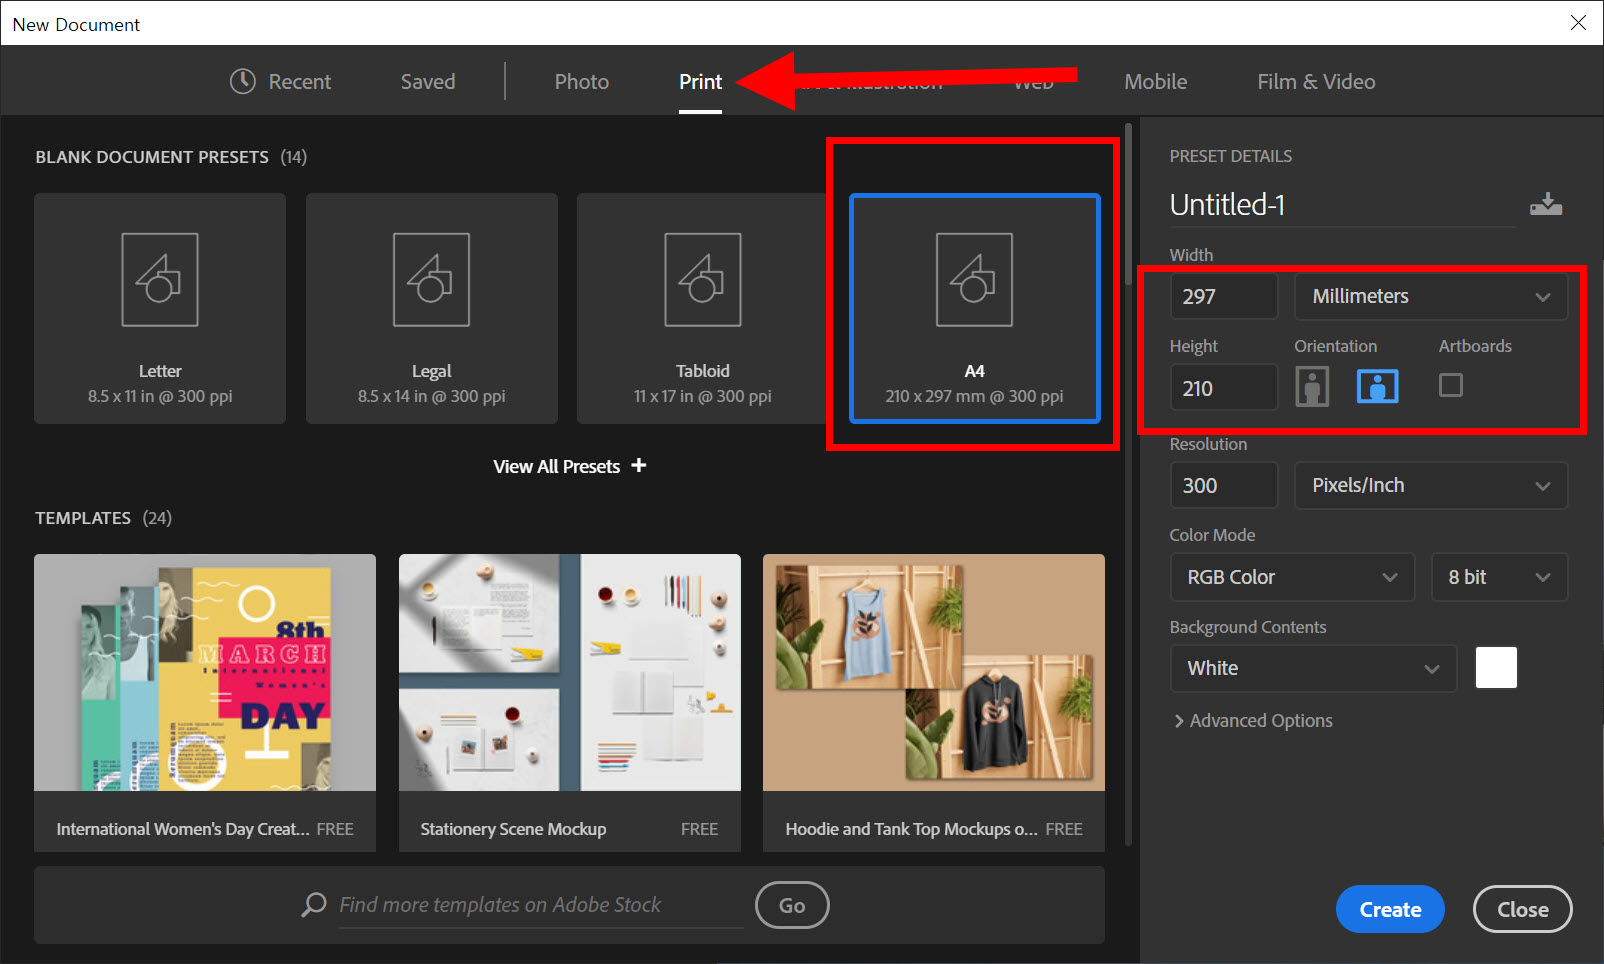Click the plus icon next to View All Presets
The height and width of the screenshot is (964, 1604).
click(639, 465)
